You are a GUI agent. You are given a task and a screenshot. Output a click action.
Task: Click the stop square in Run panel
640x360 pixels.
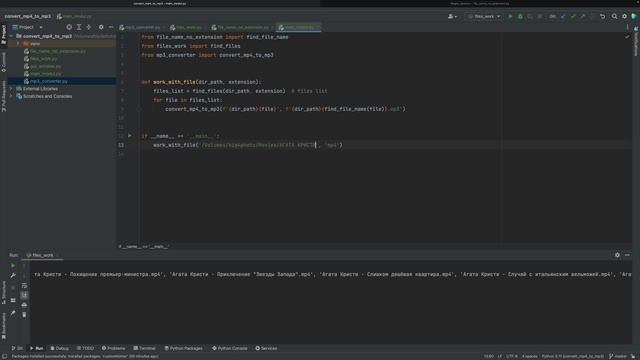click(13, 288)
